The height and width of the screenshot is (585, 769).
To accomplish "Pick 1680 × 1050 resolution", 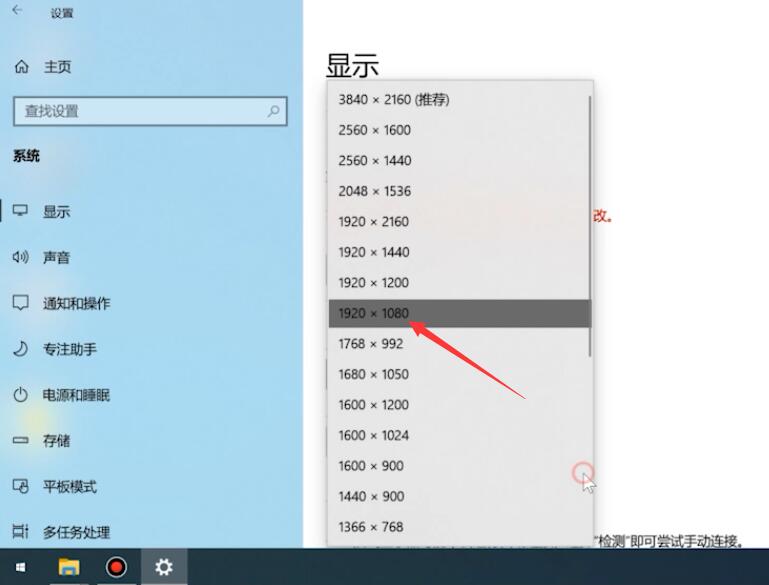I will click(460, 374).
